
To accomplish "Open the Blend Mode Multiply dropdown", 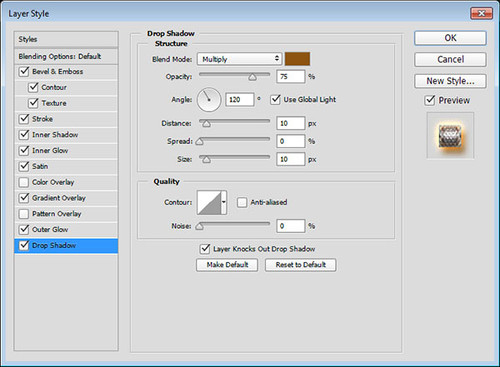I will pyautogui.click(x=239, y=59).
